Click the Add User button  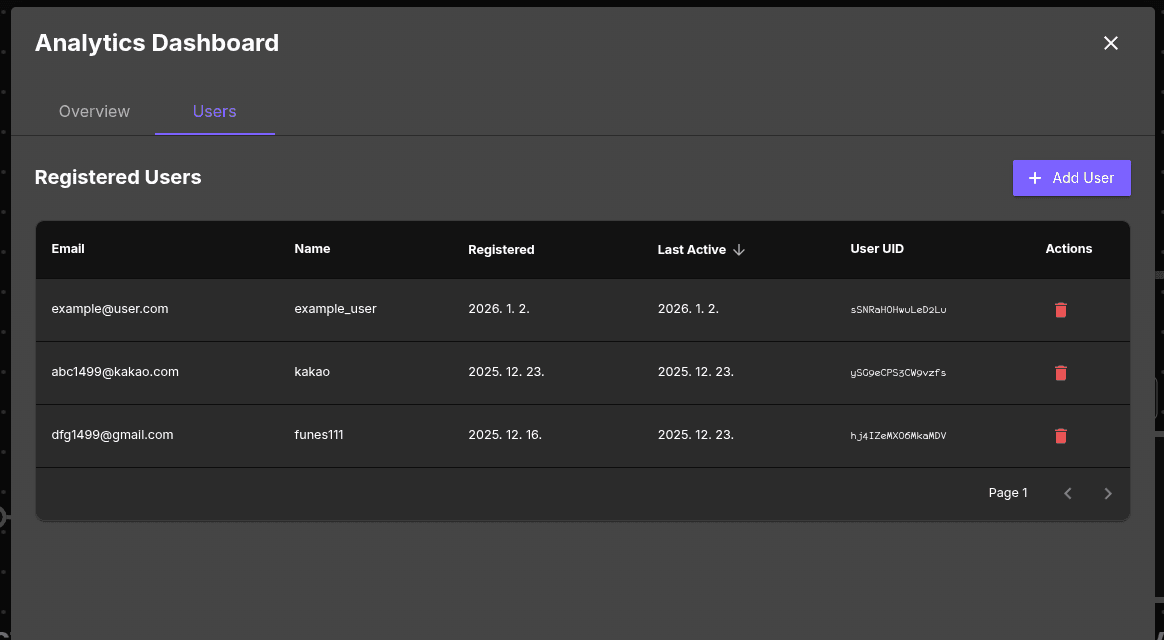(x=1071, y=177)
